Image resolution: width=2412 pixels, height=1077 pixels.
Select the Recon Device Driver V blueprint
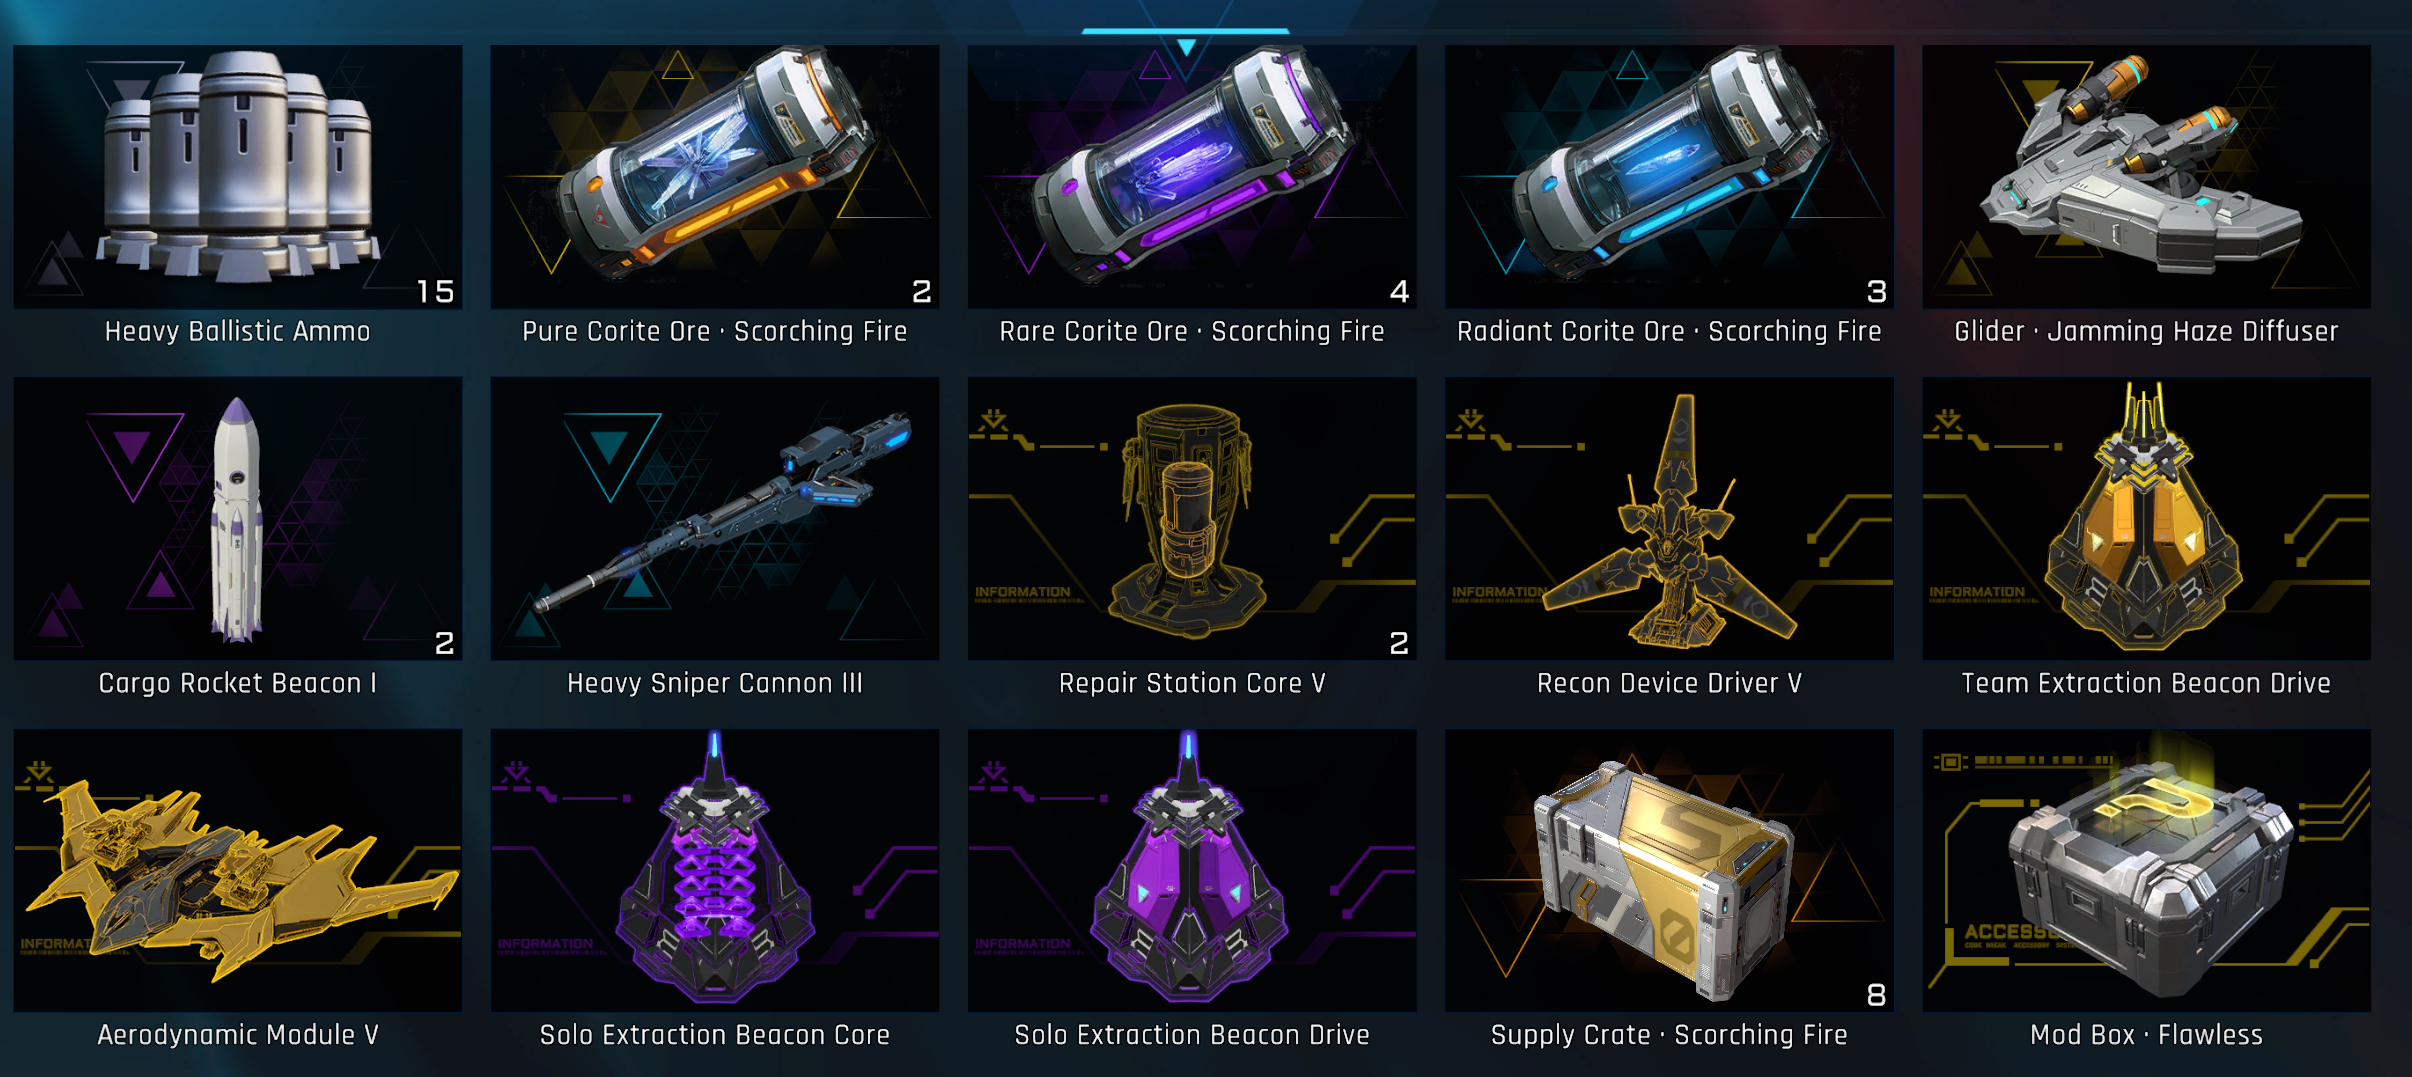(x=1669, y=518)
